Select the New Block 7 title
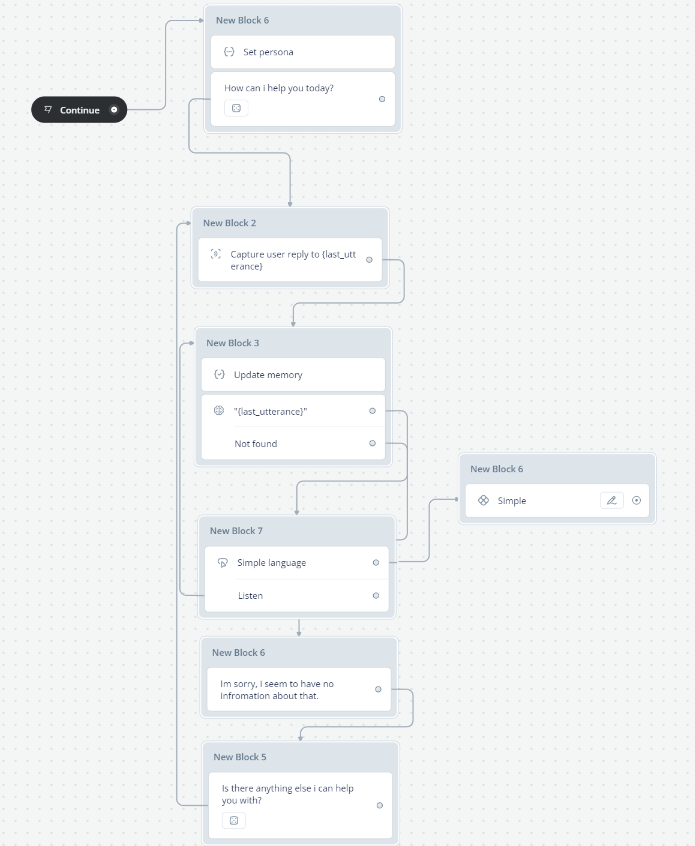Viewport: 695px width, 846px height. pyautogui.click(x=236, y=530)
